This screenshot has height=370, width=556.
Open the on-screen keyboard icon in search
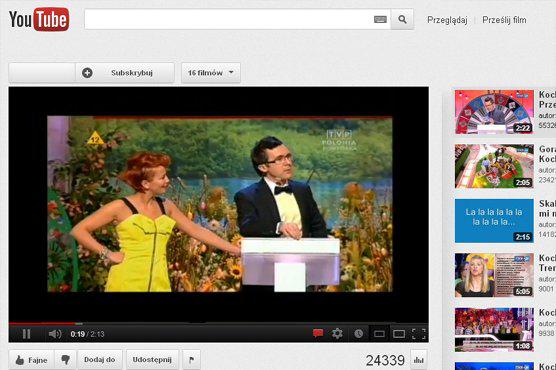point(380,20)
